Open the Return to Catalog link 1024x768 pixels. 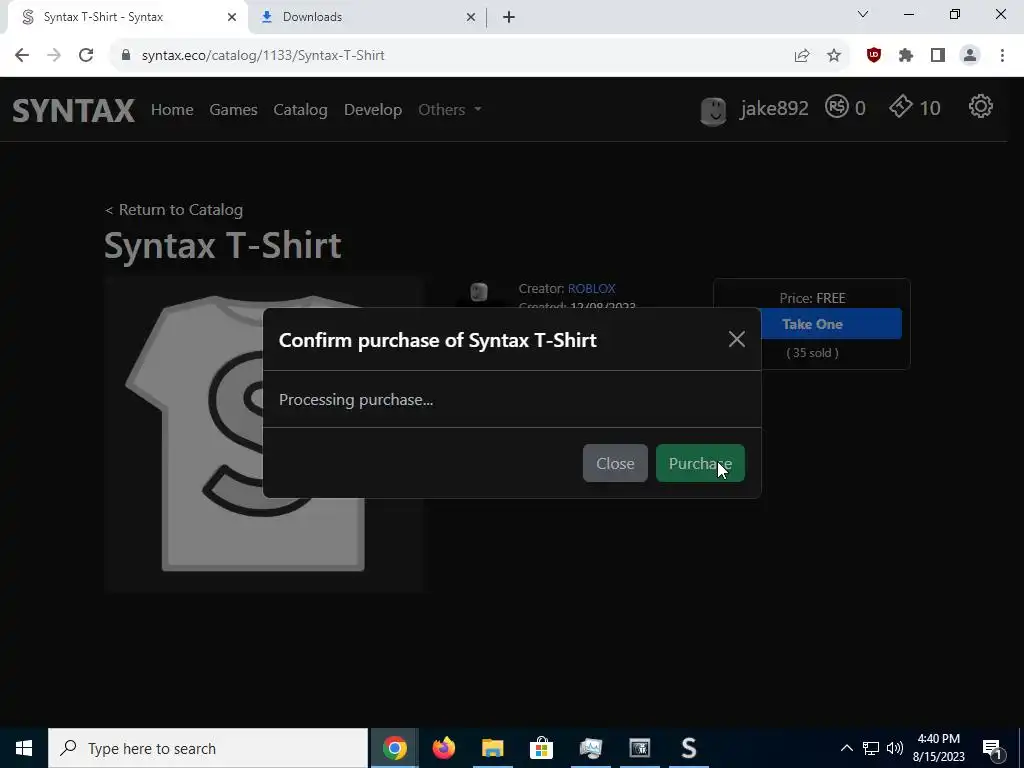click(x=174, y=210)
